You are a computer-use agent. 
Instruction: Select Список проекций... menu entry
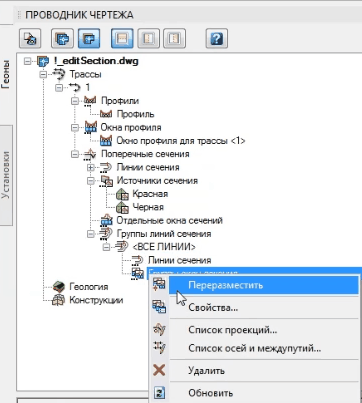(233, 330)
